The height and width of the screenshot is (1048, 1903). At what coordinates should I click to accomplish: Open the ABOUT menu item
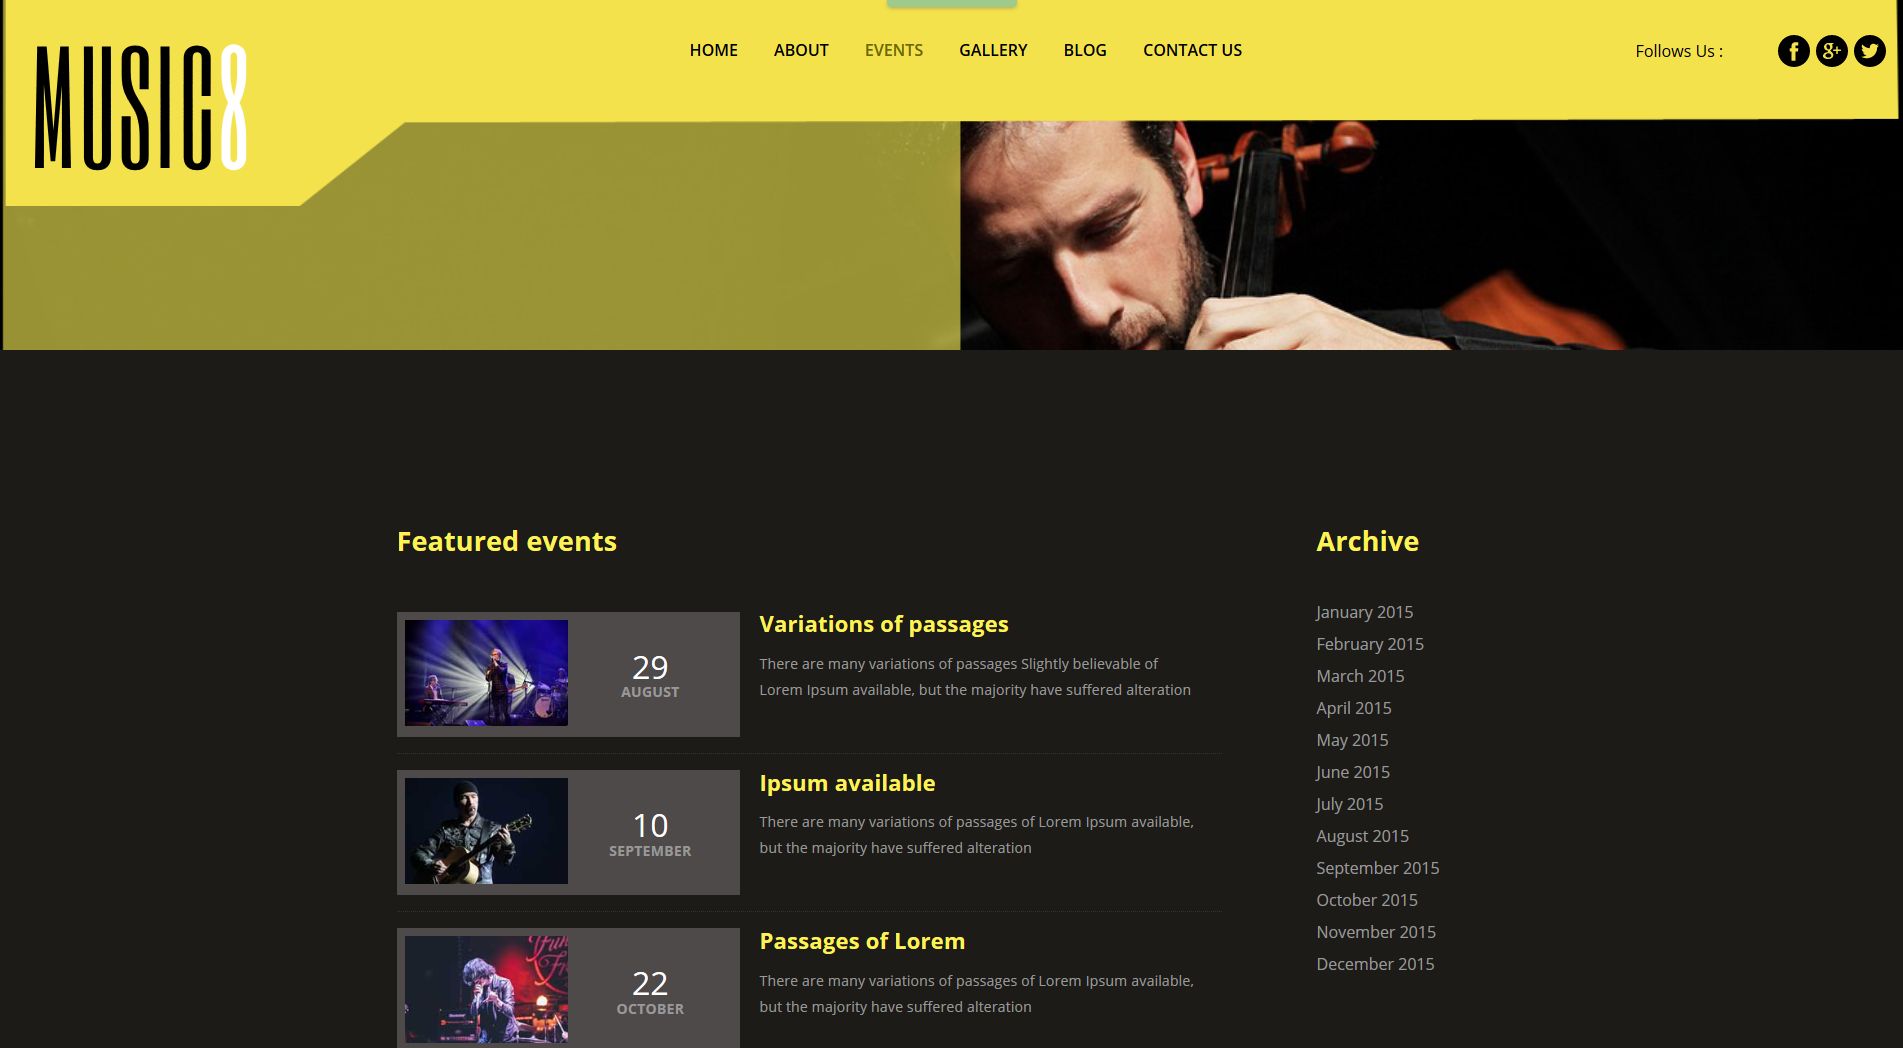coord(801,50)
